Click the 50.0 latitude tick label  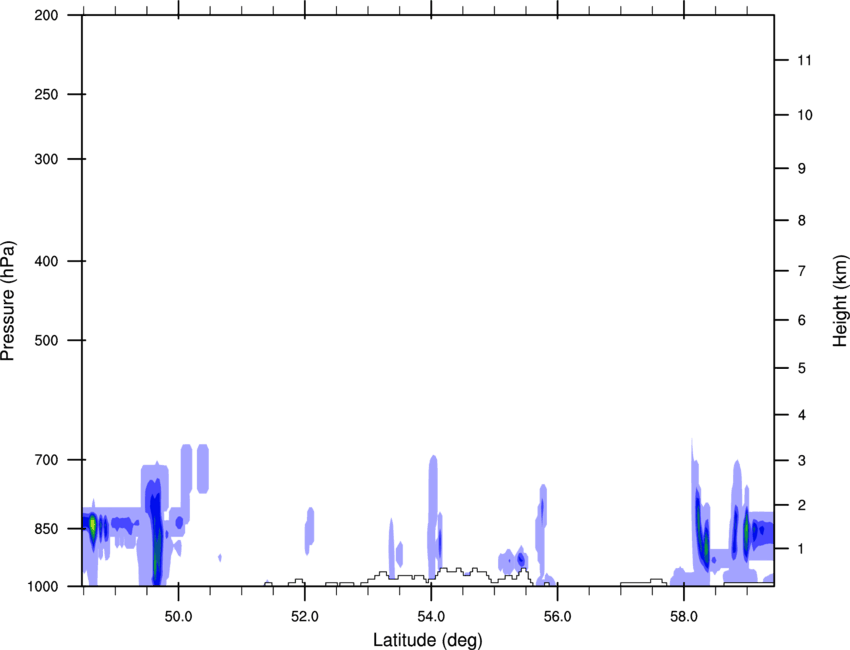point(178,617)
